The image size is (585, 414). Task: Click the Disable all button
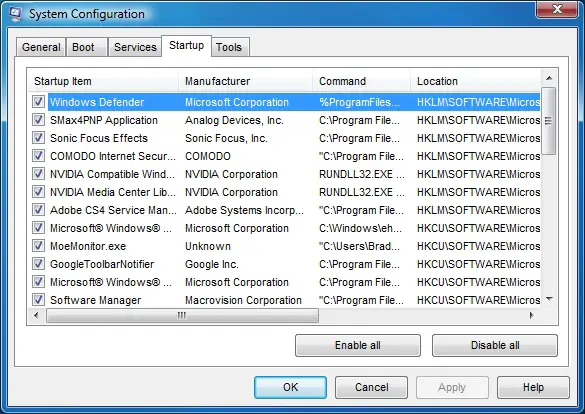[495, 345]
